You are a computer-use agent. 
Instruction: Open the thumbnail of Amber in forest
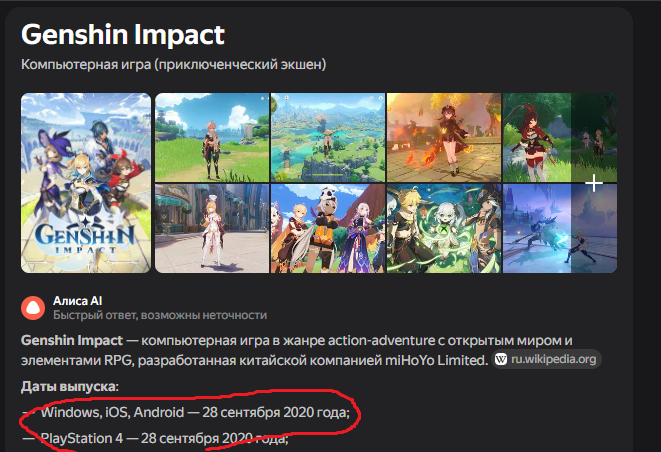point(560,137)
